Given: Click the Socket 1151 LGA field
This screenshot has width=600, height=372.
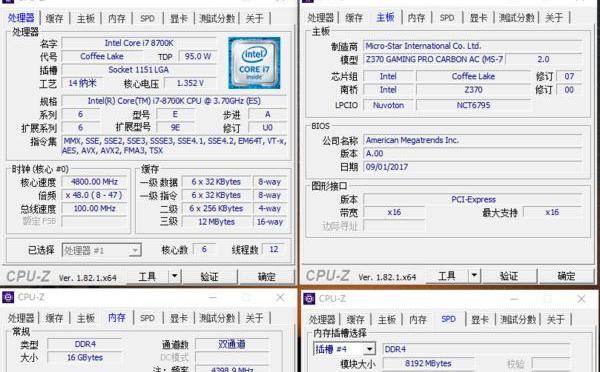Looking at the screenshot, I should [139, 70].
